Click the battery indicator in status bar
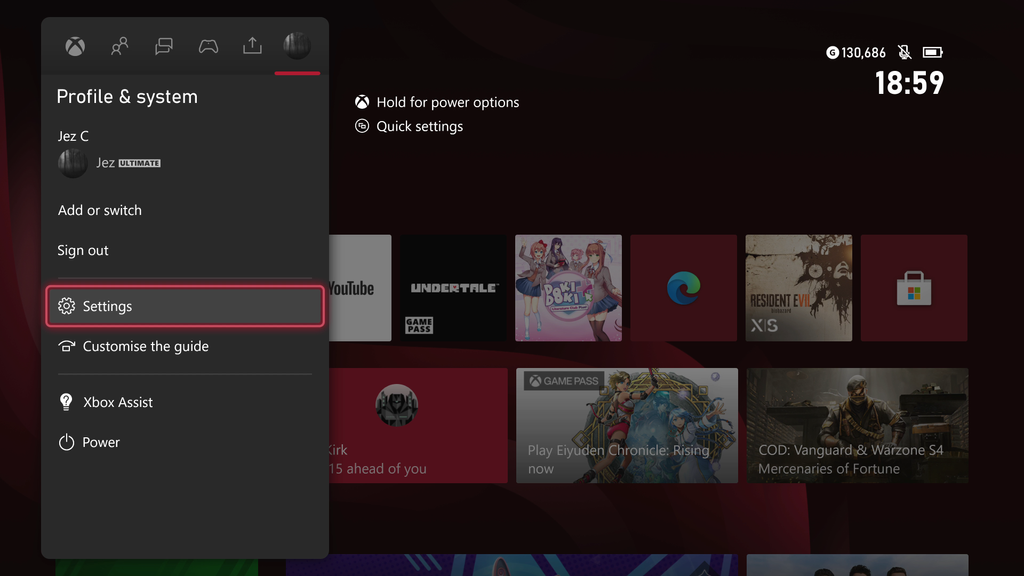1024x576 pixels. (933, 51)
